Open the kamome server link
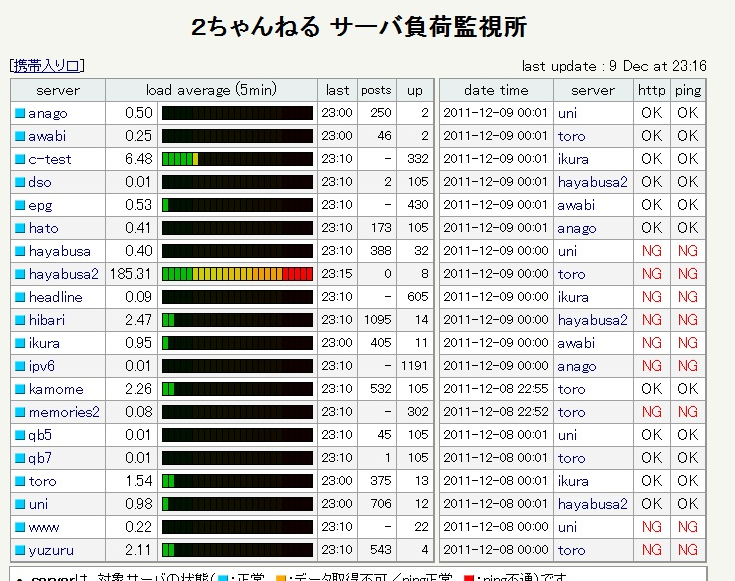The height and width of the screenshot is (581, 735). (x=56, y=389)
